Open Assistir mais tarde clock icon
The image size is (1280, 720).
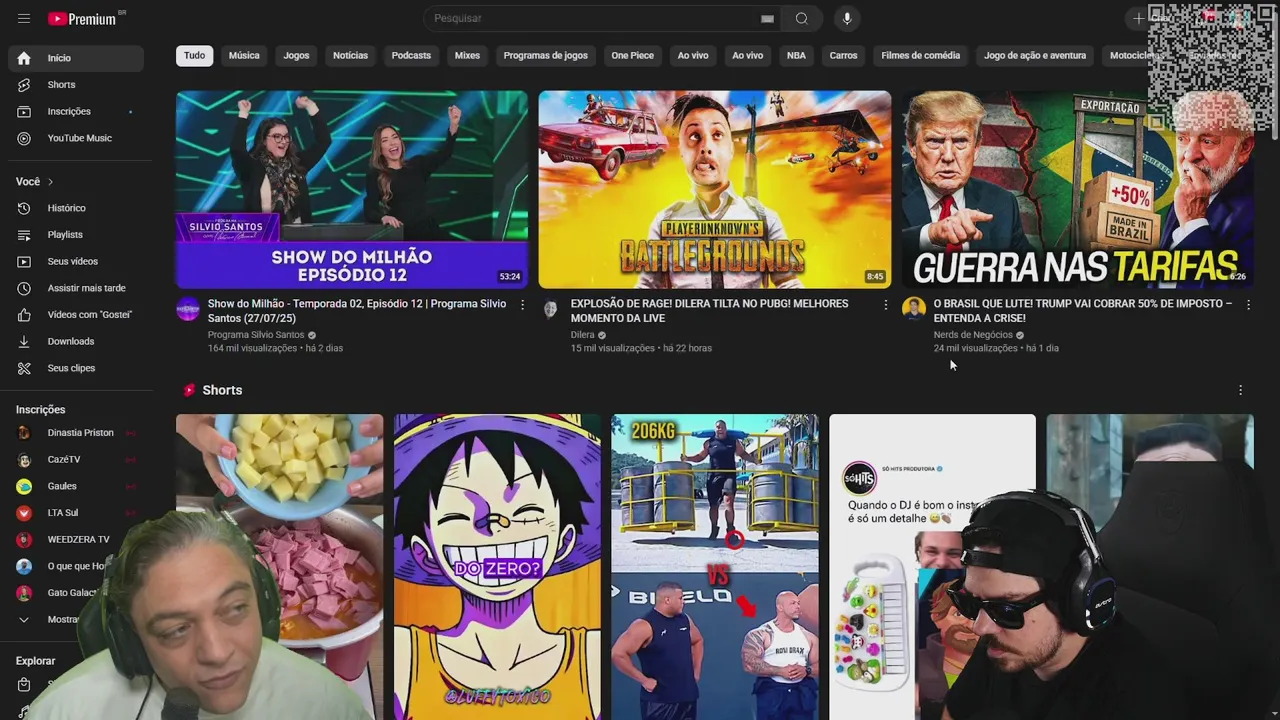pos(24,288)
